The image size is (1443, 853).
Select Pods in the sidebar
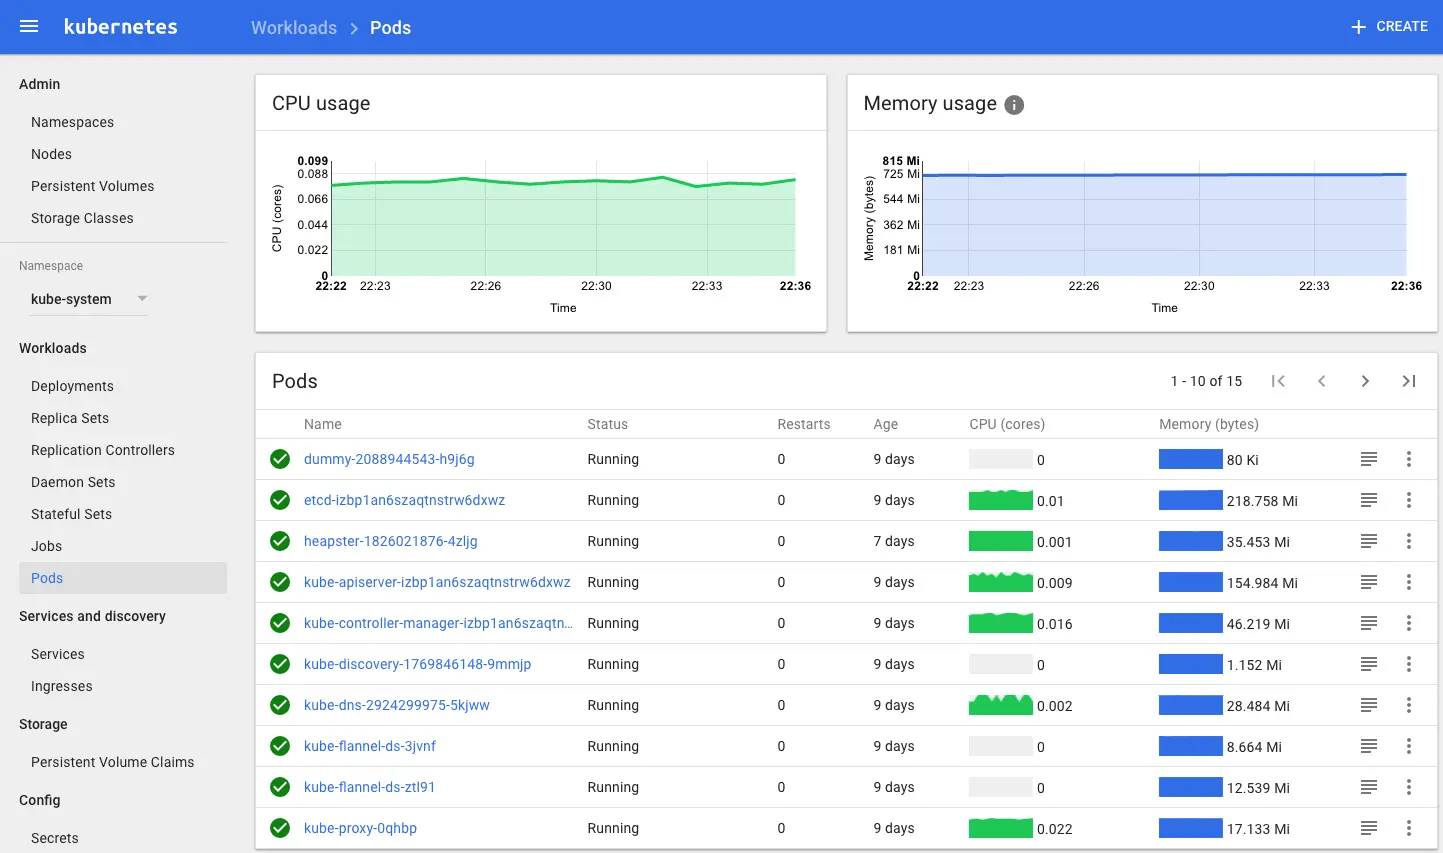pyautogui.click(x=123, y=578)
